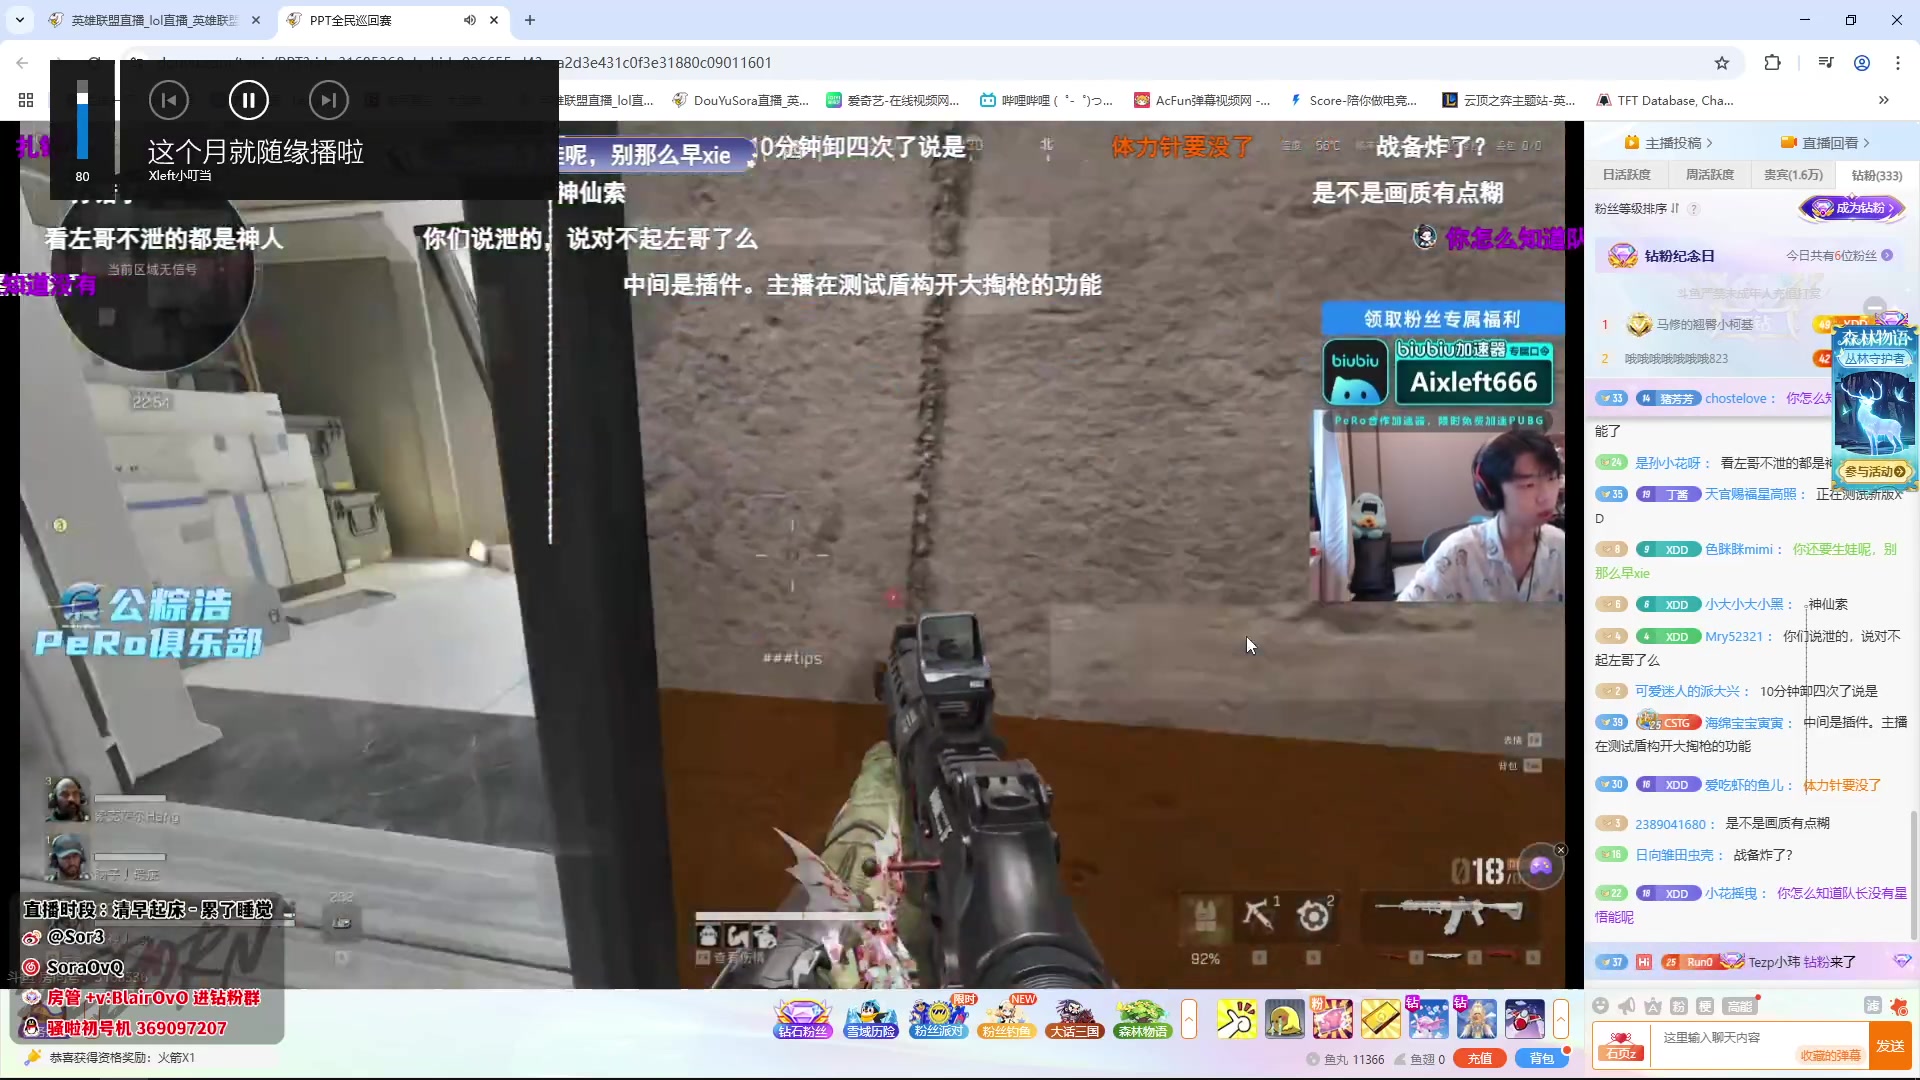Toggle 粉丝等级排序 sort order
This screenshot has height=1080, width=1920.
tap(1637, 208)
